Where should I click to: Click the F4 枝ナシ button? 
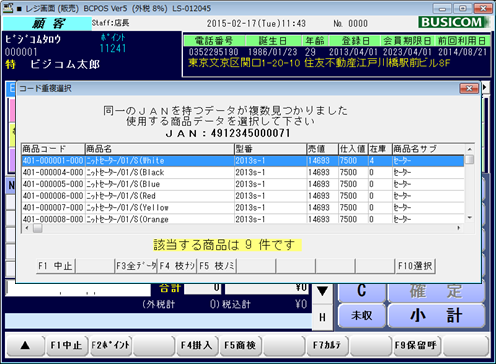coord(177,266)
